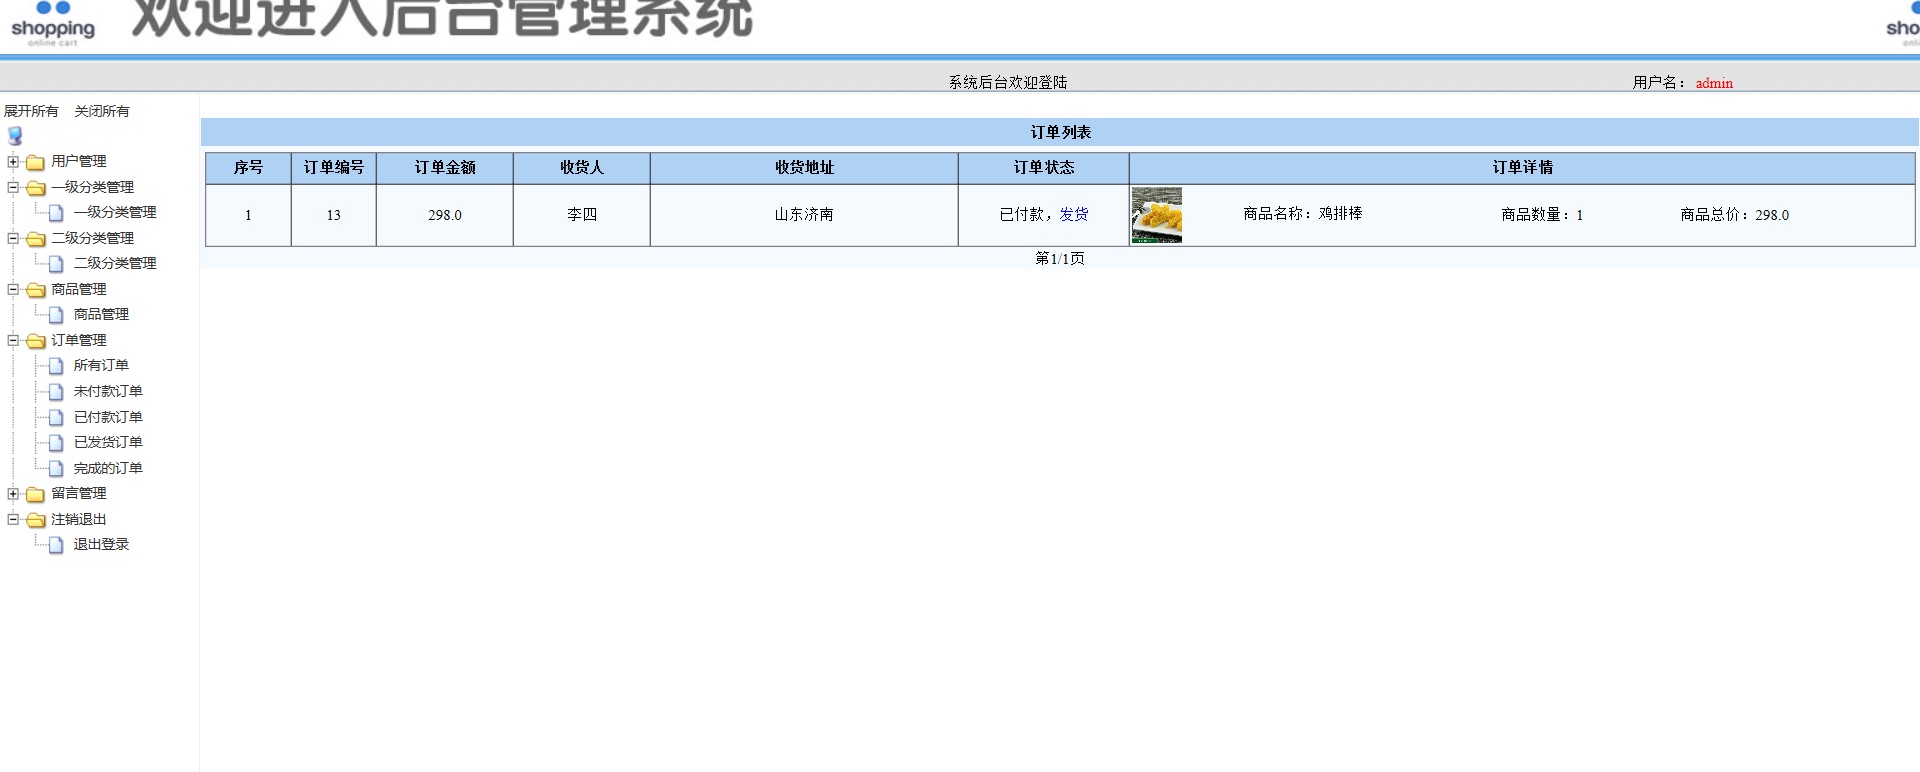Open 已发货订单 list
This screenshot has height=772, width=1920.
(x=108, y=442)
